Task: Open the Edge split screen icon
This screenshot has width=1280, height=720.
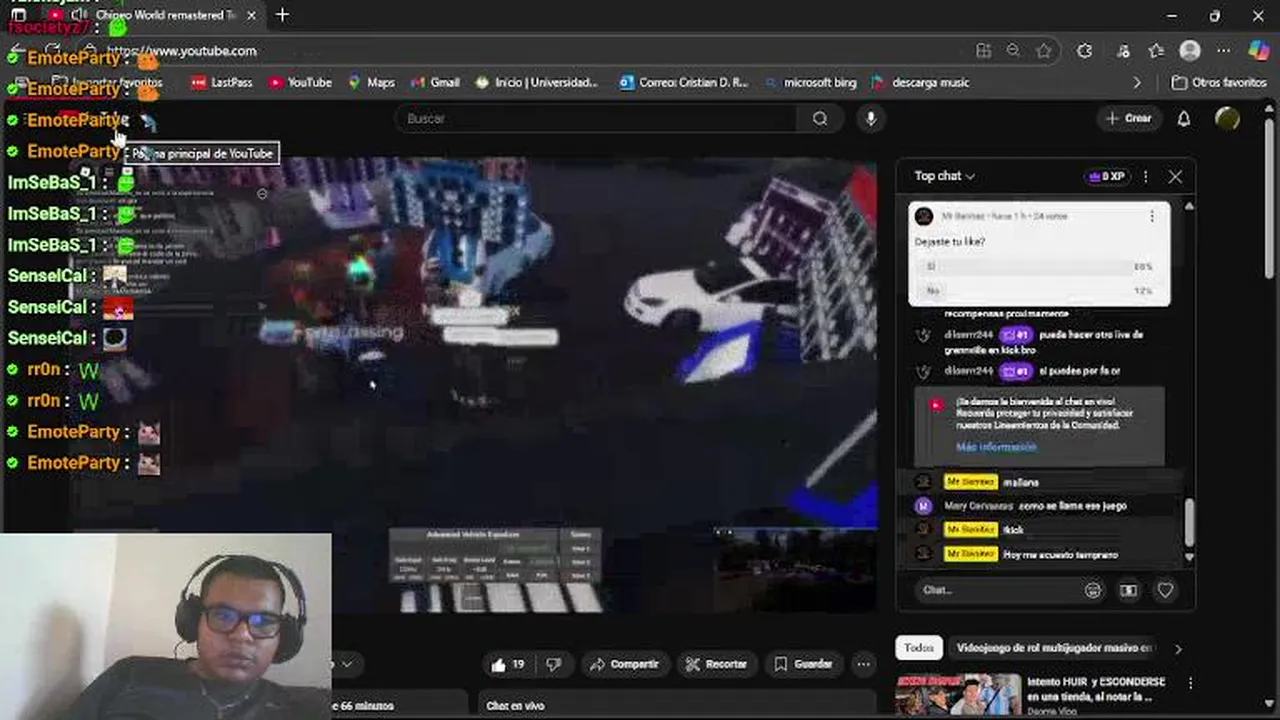Action: 984,51
